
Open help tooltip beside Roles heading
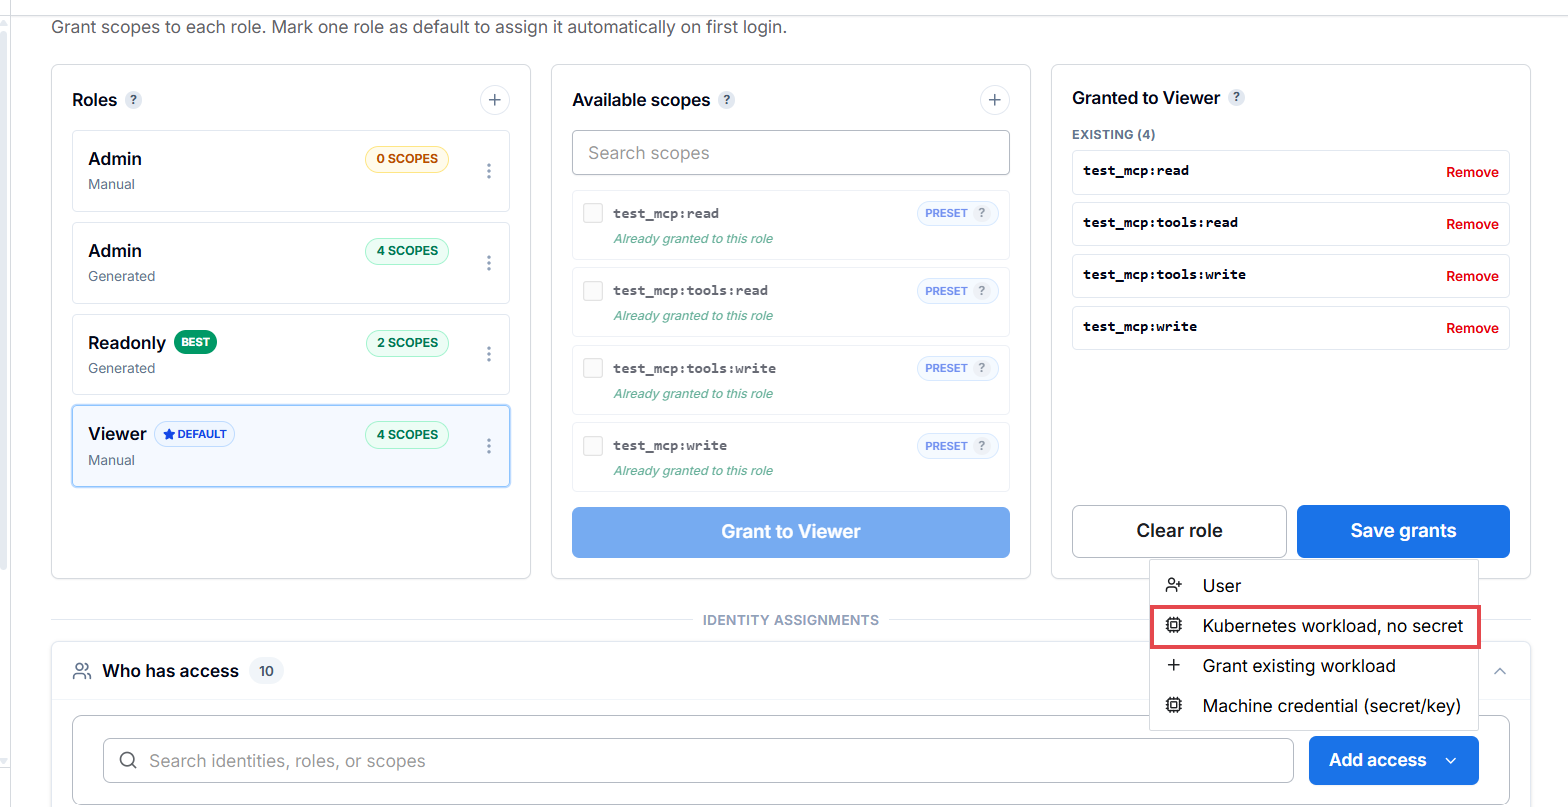pyautogui.click(x=134, y=100)
